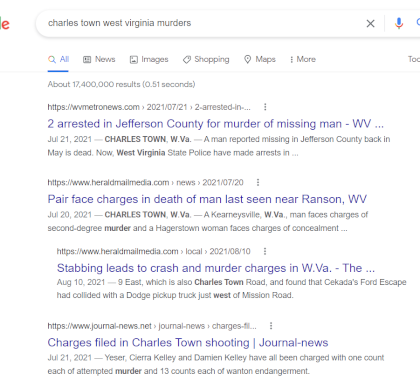
Task: Click the journal-news.net URL breadcrumb
Action: click(x=152, y=326)
